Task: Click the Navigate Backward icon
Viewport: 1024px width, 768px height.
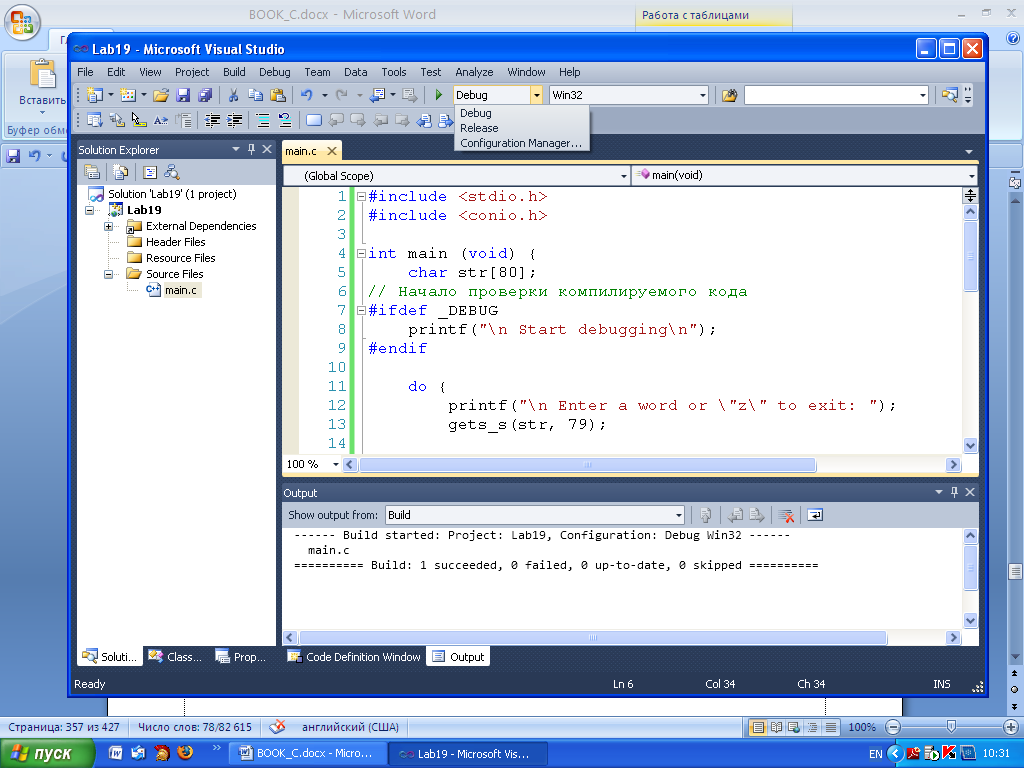Action: coord(377,95)
